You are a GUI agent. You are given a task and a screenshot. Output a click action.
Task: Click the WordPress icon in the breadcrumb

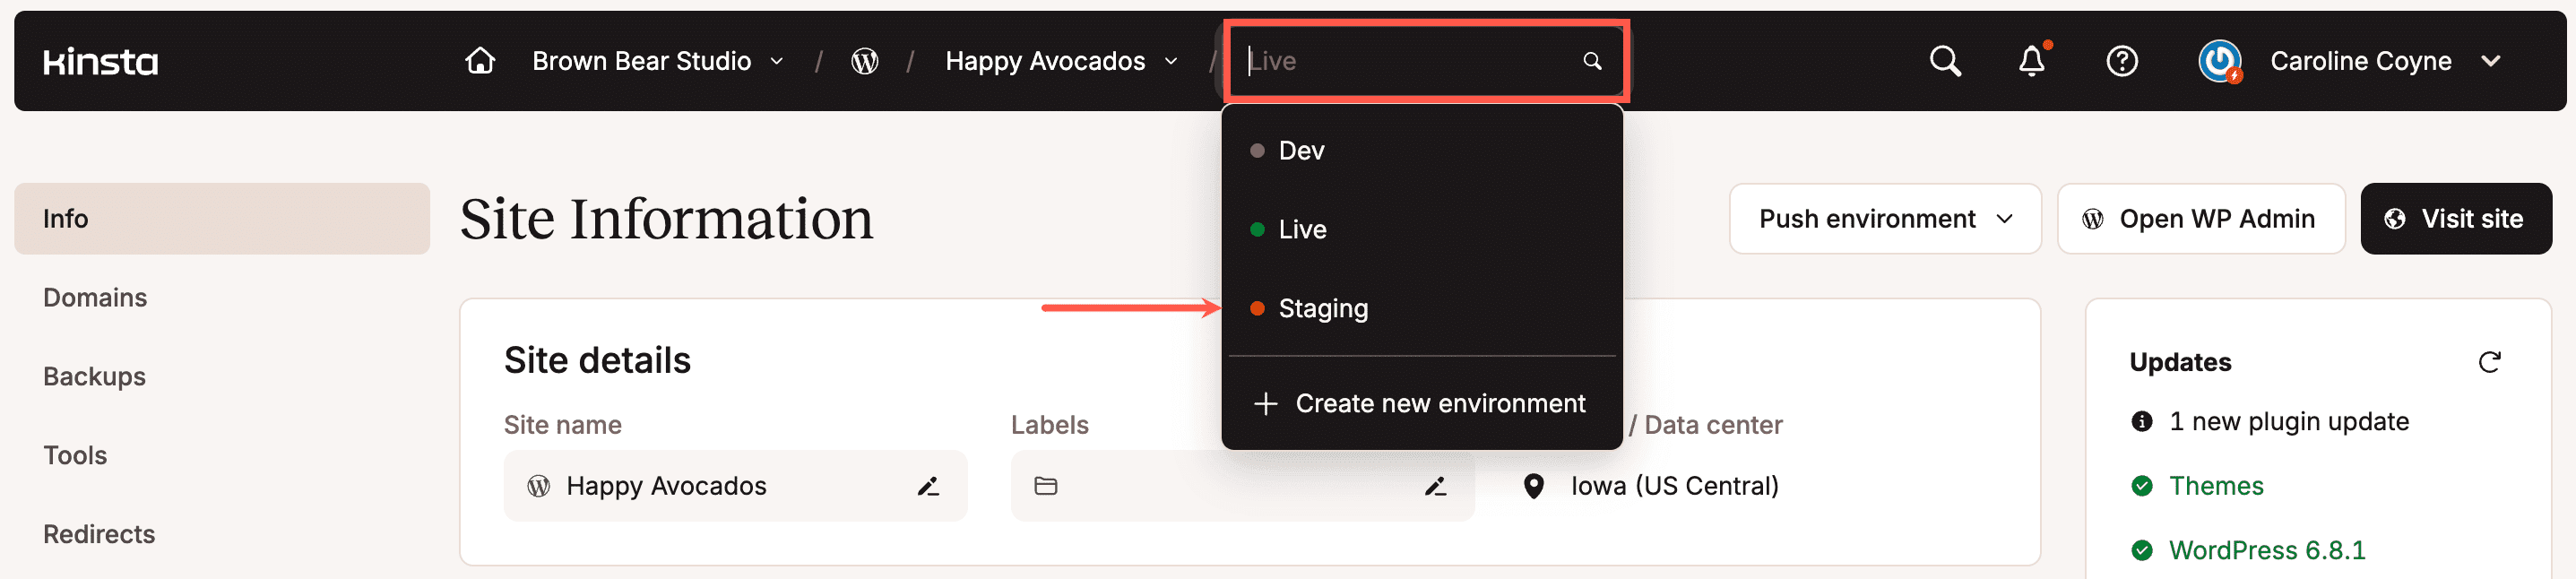(864, 60)
